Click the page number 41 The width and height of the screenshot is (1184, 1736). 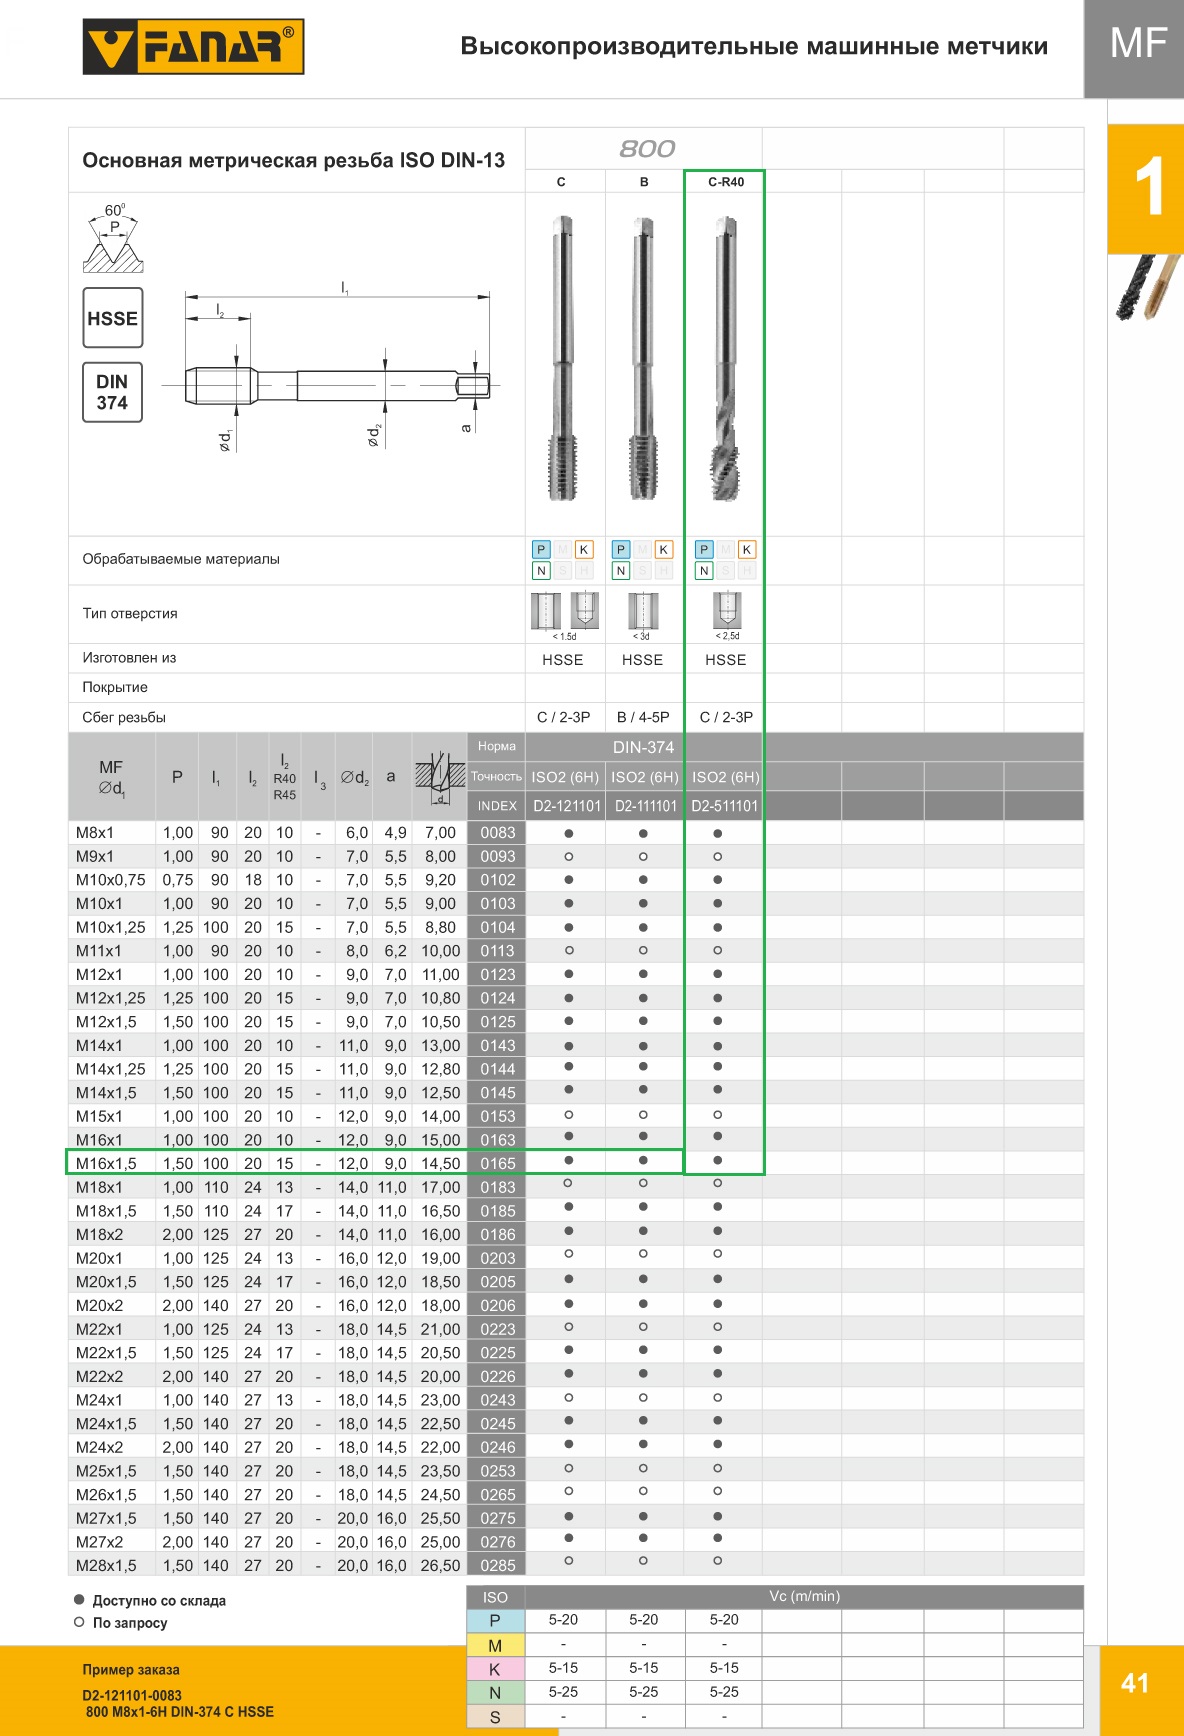click(x=1135, y=1683)
